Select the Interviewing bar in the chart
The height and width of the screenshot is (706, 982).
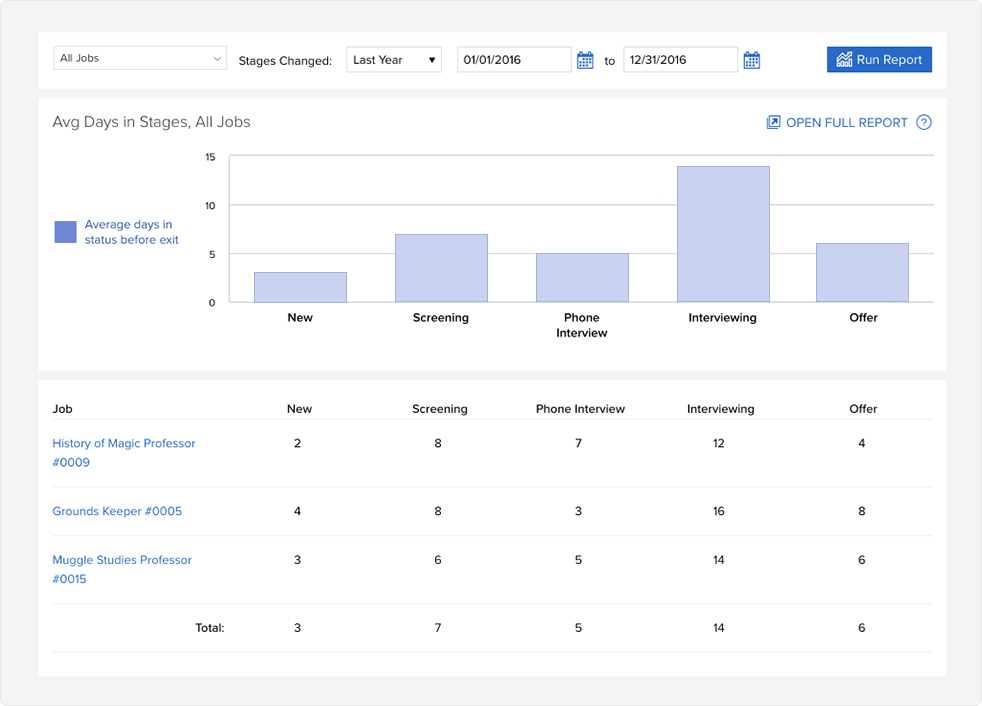[722, 232]
